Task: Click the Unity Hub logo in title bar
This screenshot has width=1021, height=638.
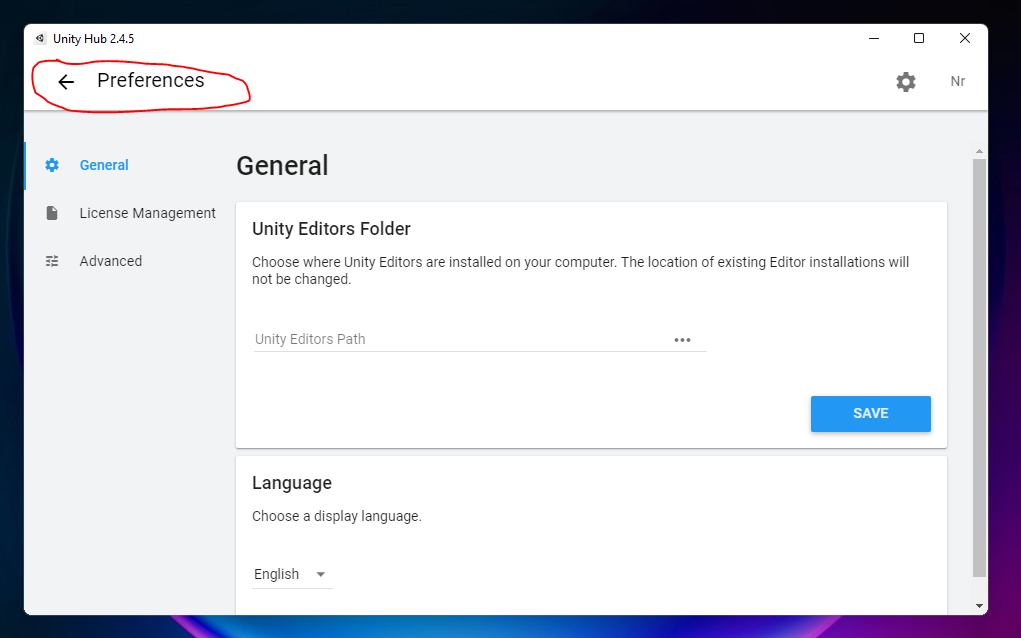Action: pyautogui.click(x=40, y=38)
